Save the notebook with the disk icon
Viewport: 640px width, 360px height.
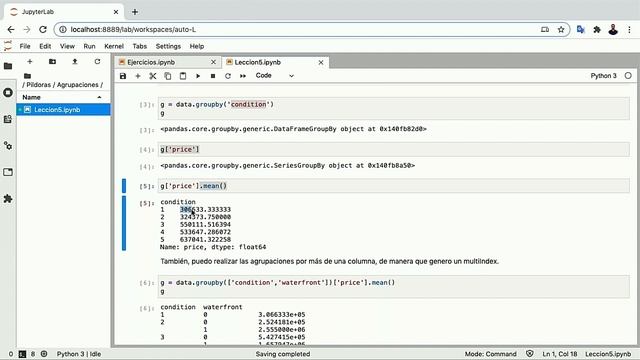pyautogui.click(x=123, y=76)
